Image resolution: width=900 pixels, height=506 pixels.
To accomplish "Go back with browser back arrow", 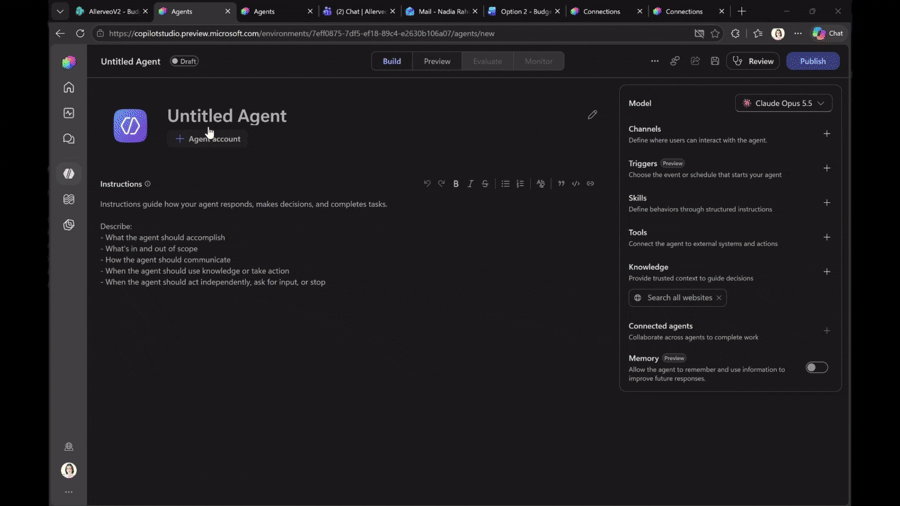I will (x=60, y=33).
